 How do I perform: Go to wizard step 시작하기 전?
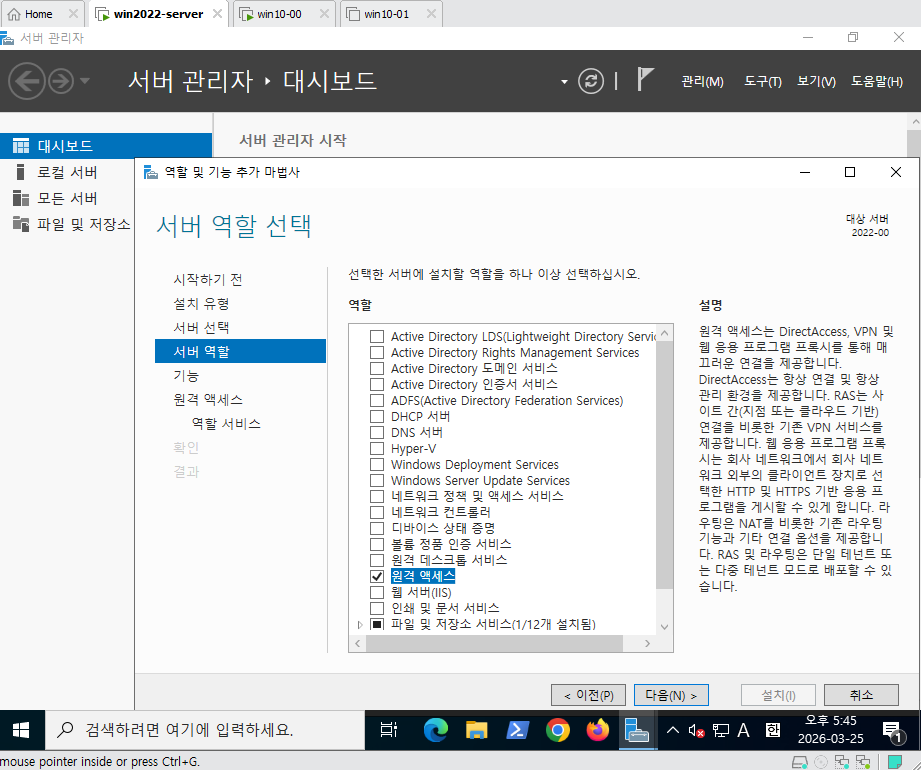click(x=208, y=280)
